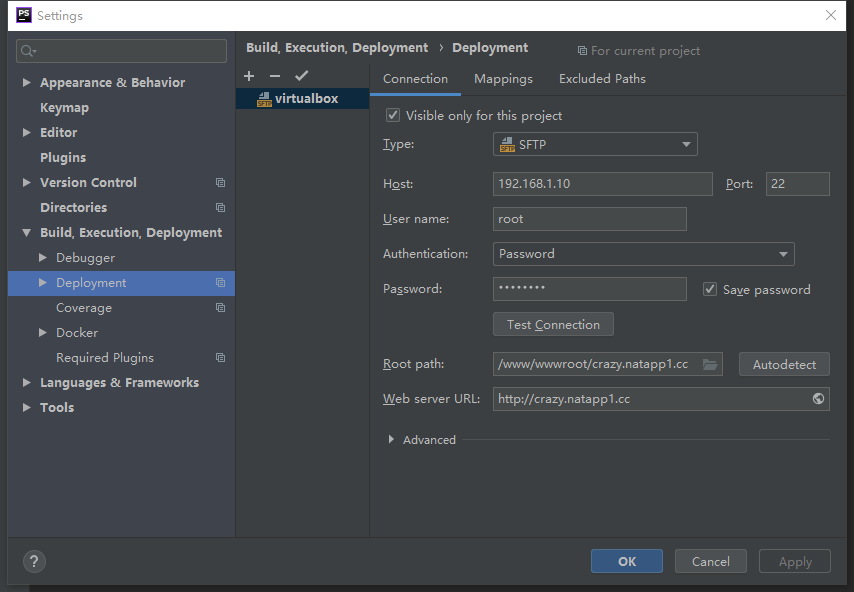Click the User name field
This screenshot has width=854, height=592.
point(589,219)
